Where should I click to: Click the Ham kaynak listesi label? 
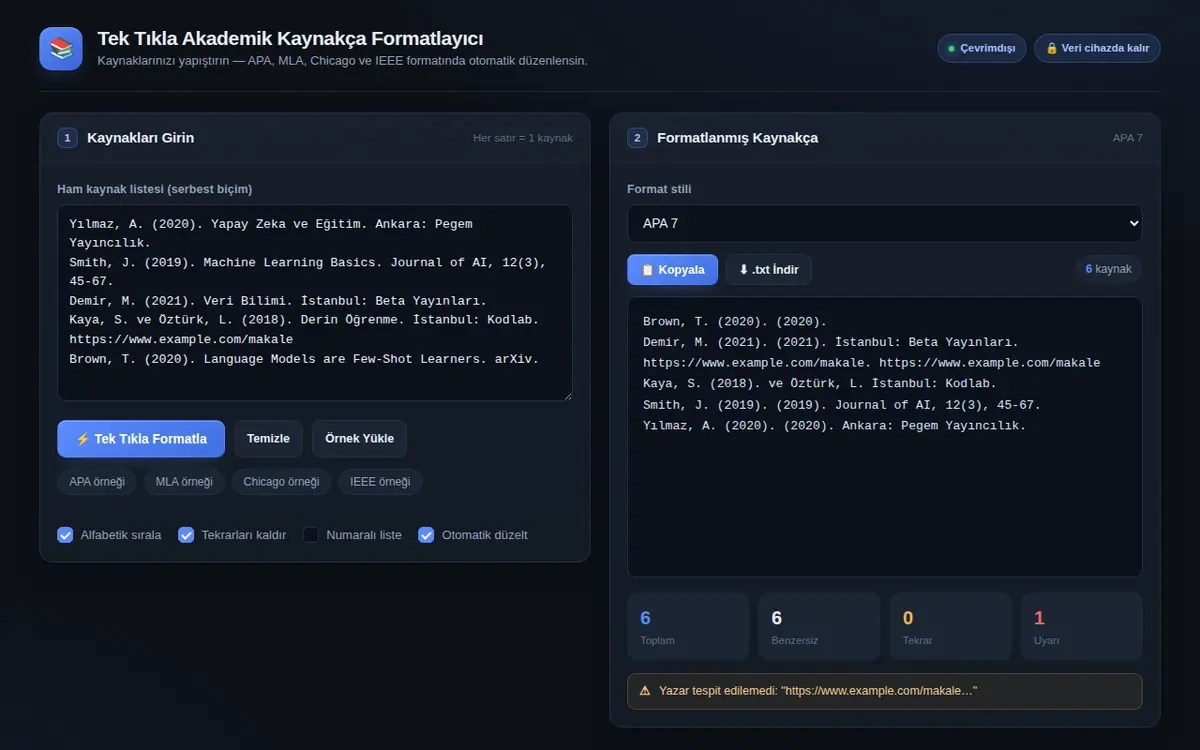pyautogui.click(x=154, y=189)
